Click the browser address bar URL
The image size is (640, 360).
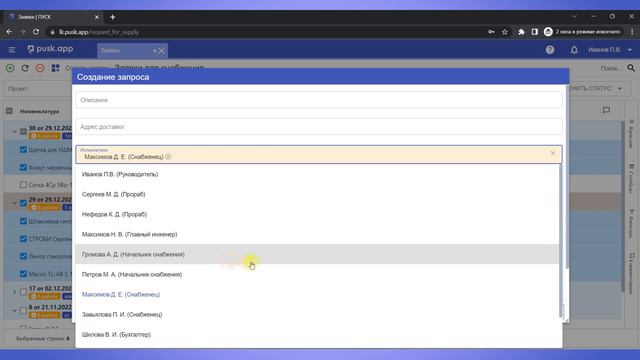[x=99, y=32]
